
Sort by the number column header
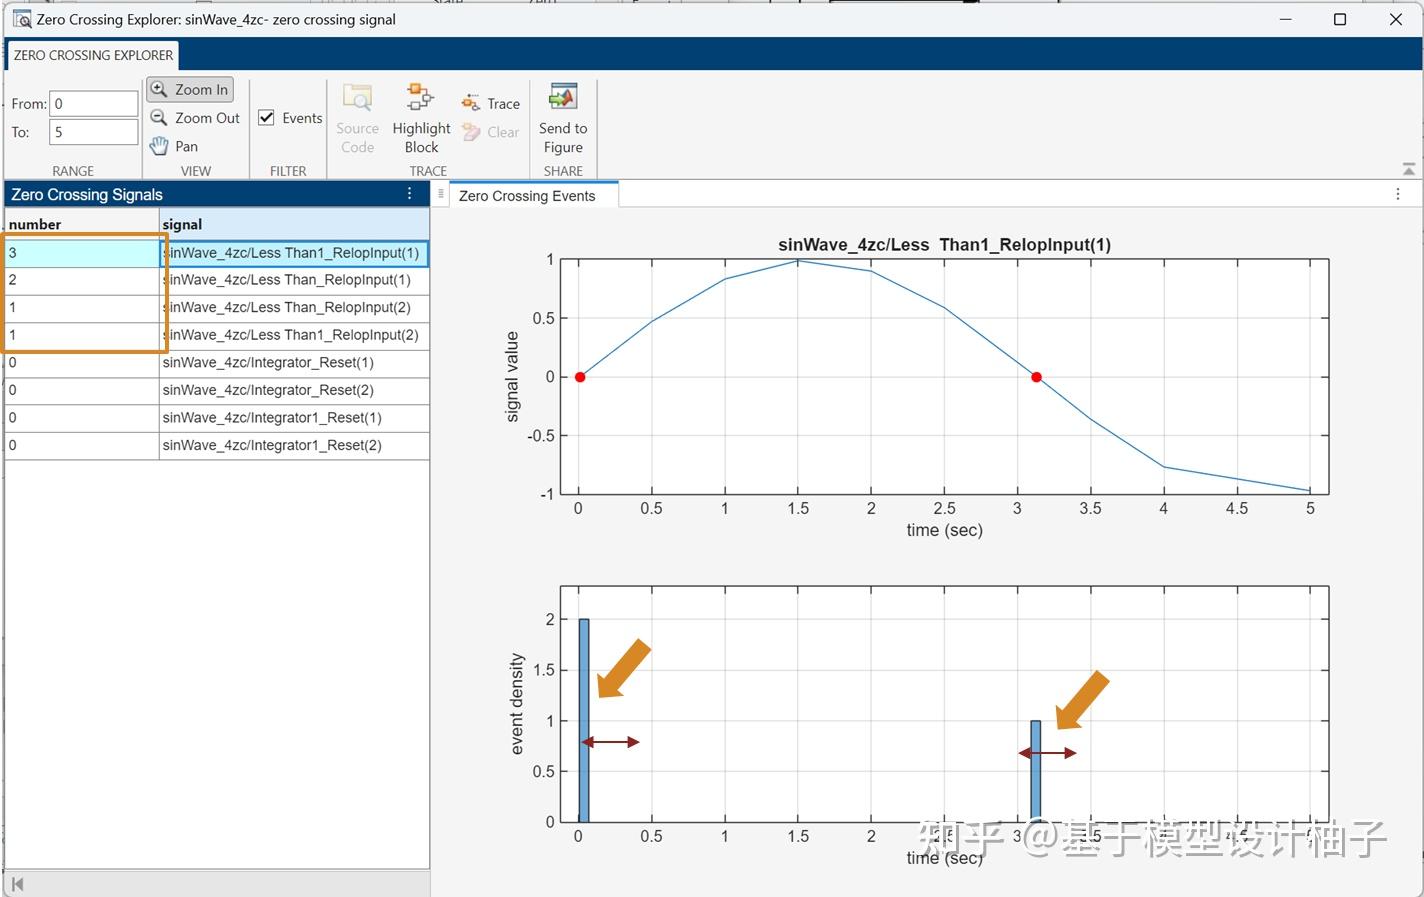tap(82, 224)
